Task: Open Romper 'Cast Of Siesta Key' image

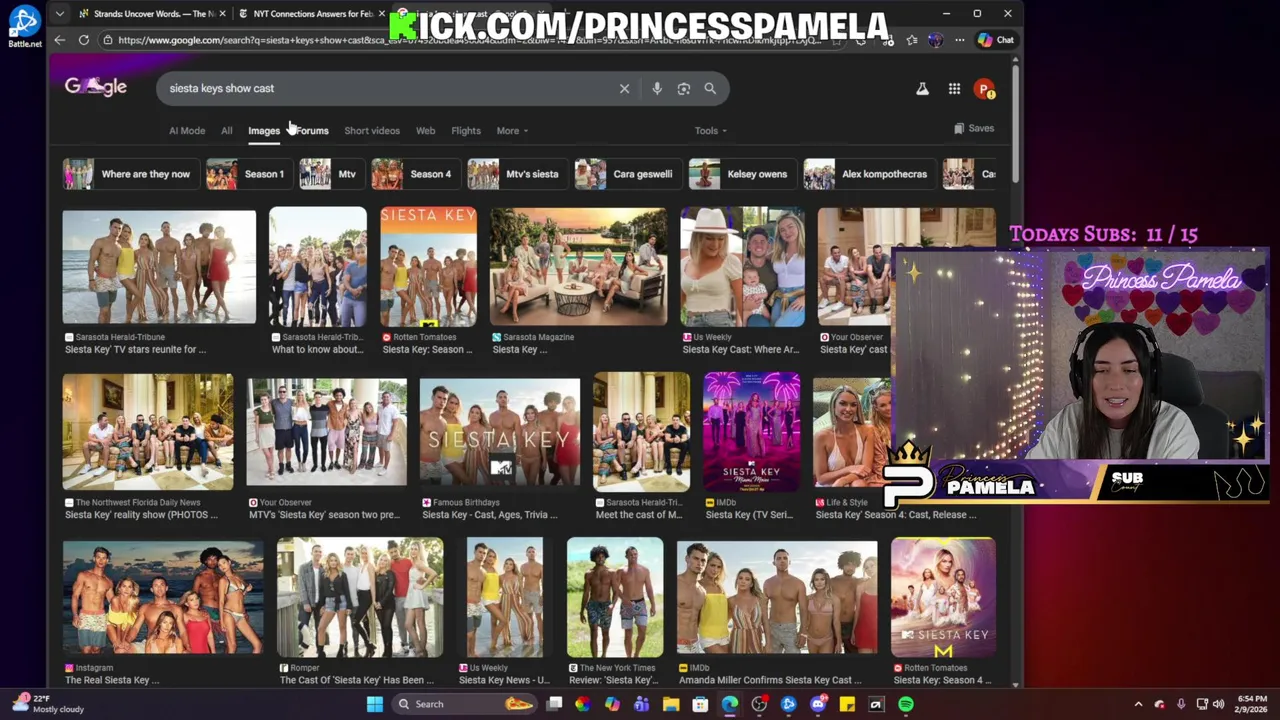Action: 360,597
